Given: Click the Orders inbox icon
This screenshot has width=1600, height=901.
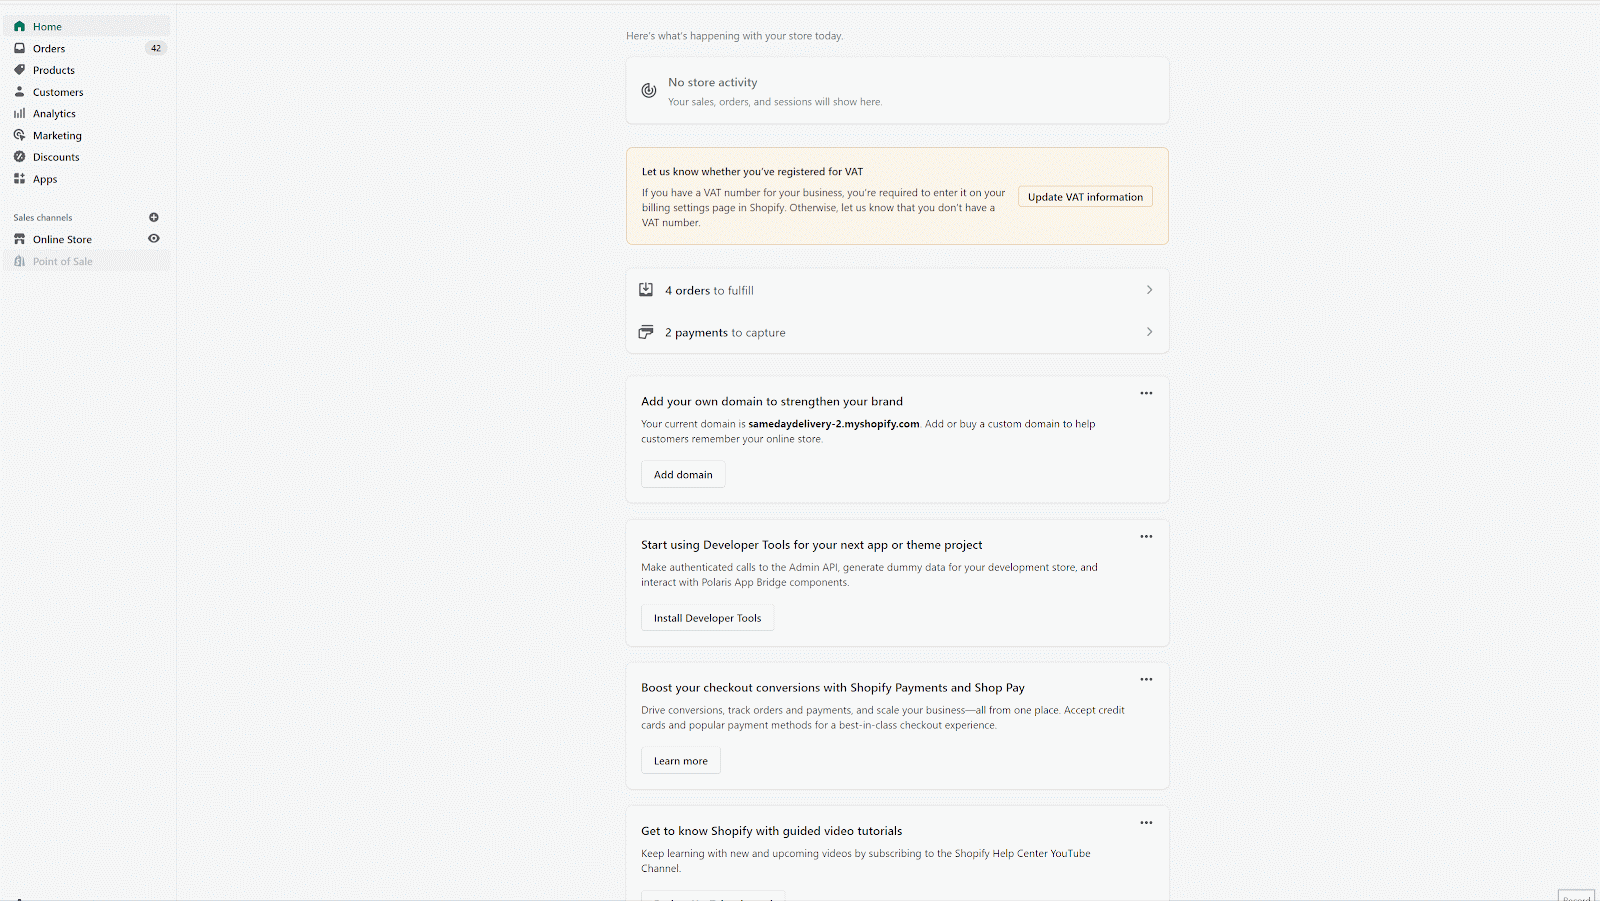Looking at the screenshot, I should click(x=19, y=48).
